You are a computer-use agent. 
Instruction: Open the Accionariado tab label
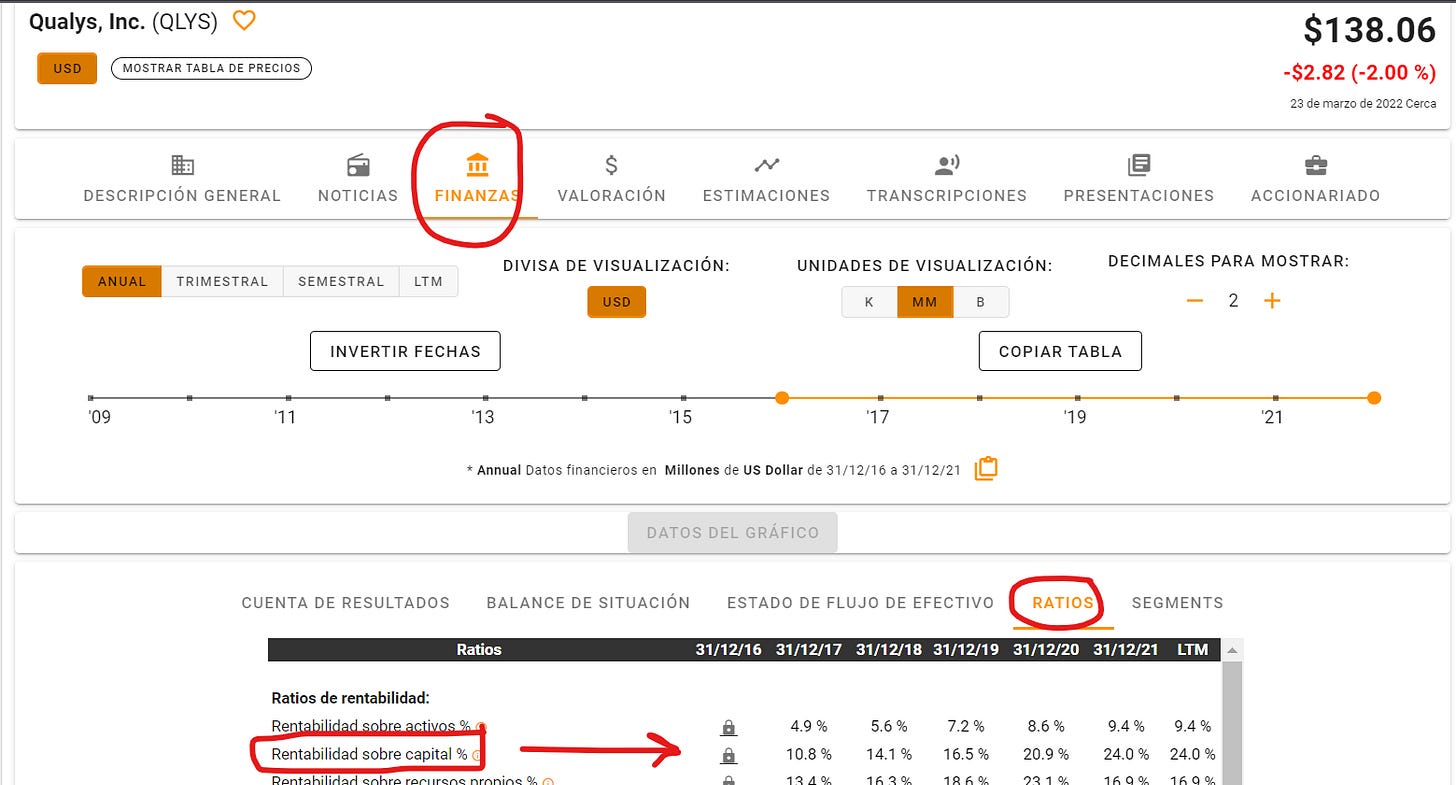point(1316,196)
